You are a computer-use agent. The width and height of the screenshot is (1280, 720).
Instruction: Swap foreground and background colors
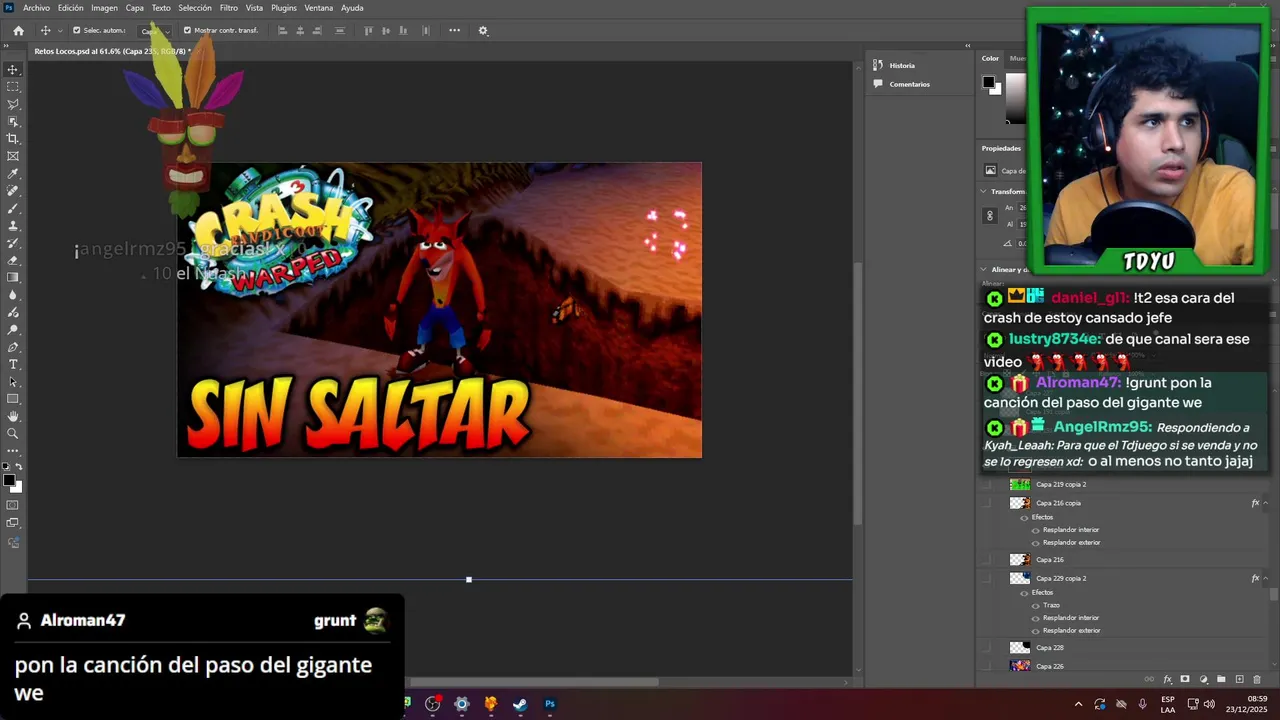point(19,467)
